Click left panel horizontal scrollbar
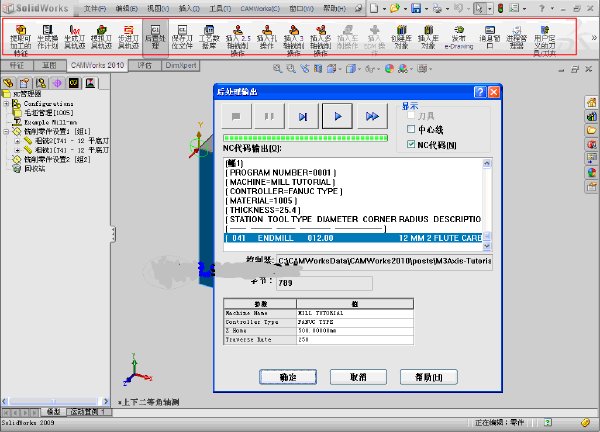The width and height of the screenshot is (600, 432). coord(55,401)
